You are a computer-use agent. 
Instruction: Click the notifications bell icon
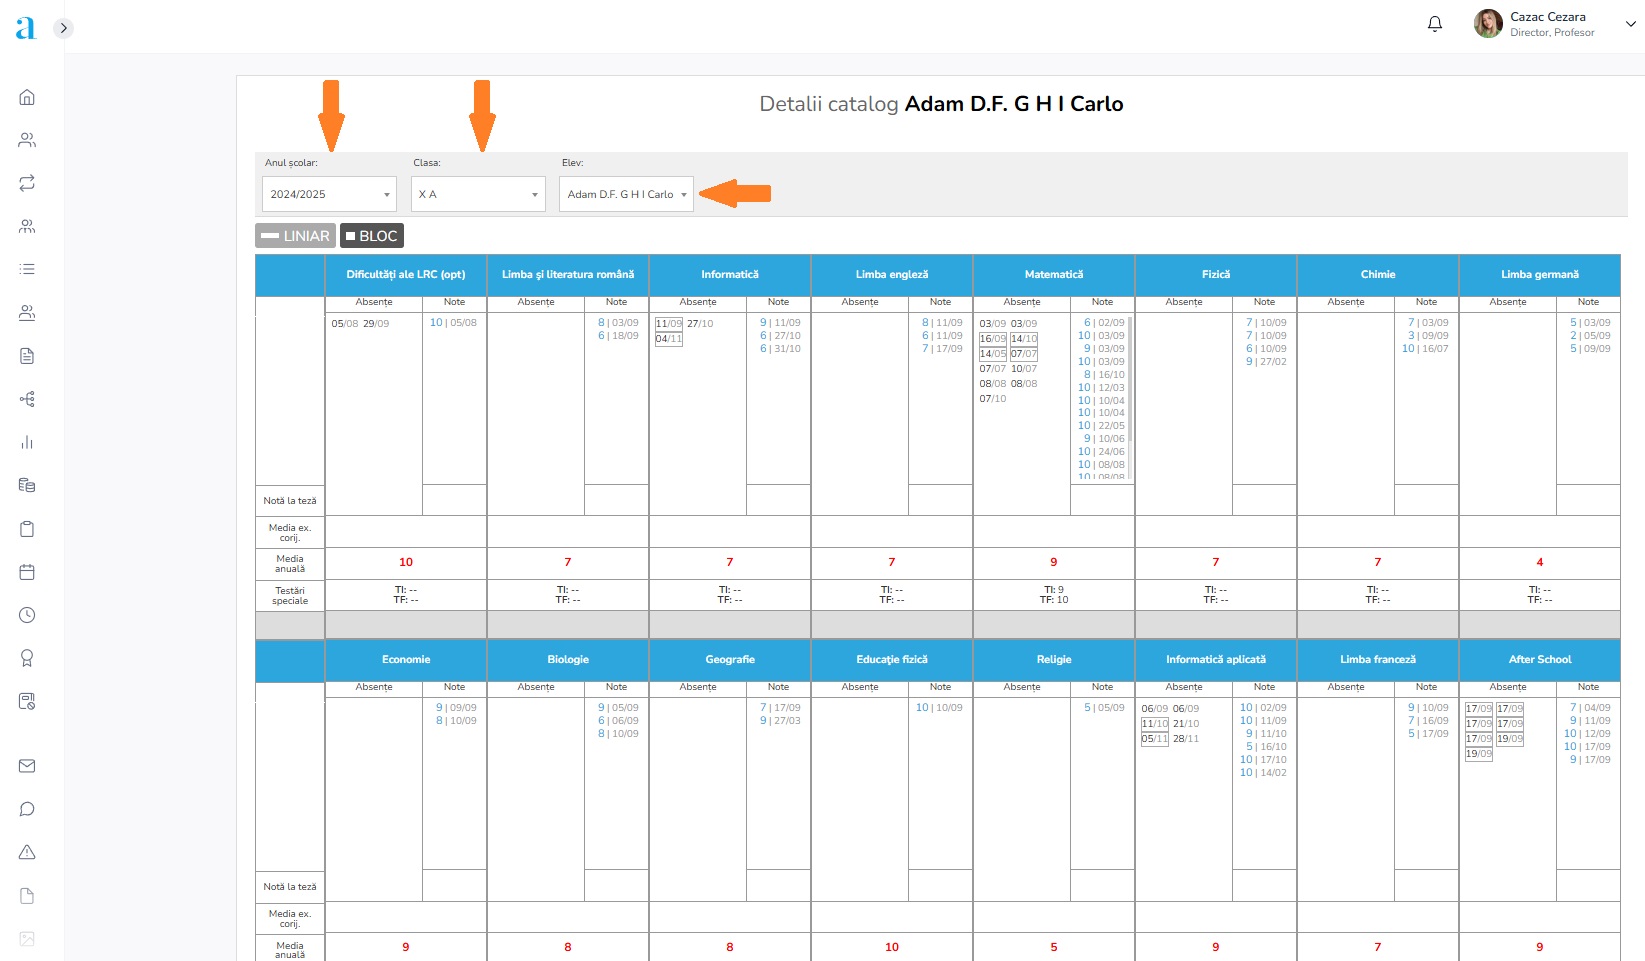[1434, 24]
